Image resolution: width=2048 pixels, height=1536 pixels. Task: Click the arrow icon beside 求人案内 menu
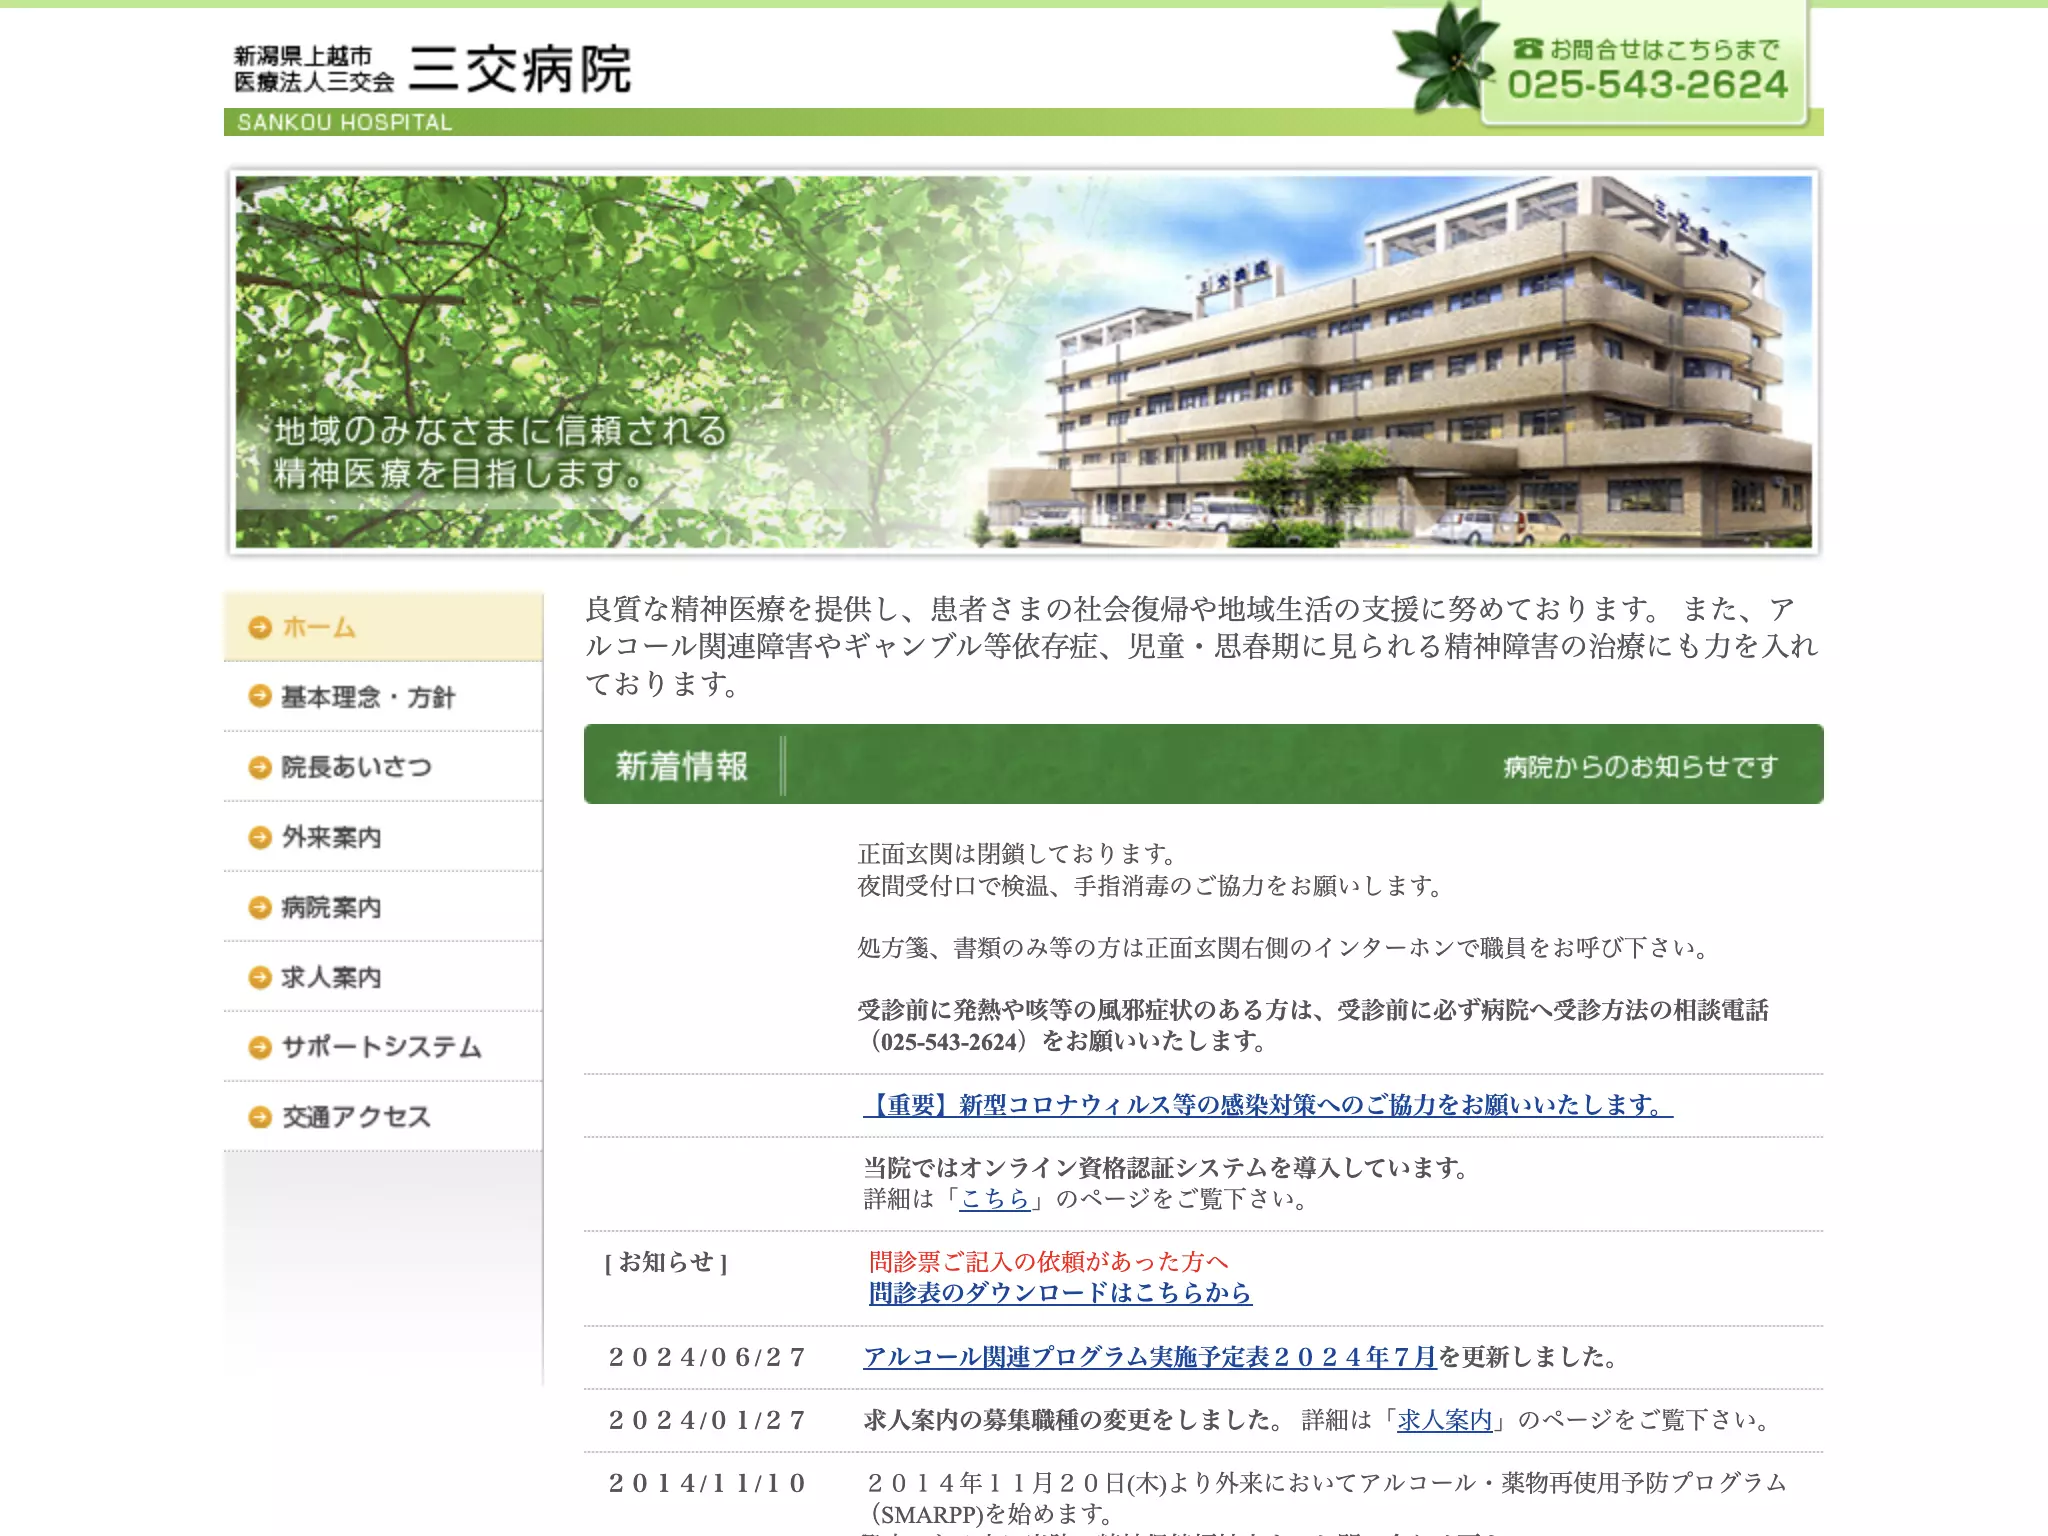click(x=260, y=977)
